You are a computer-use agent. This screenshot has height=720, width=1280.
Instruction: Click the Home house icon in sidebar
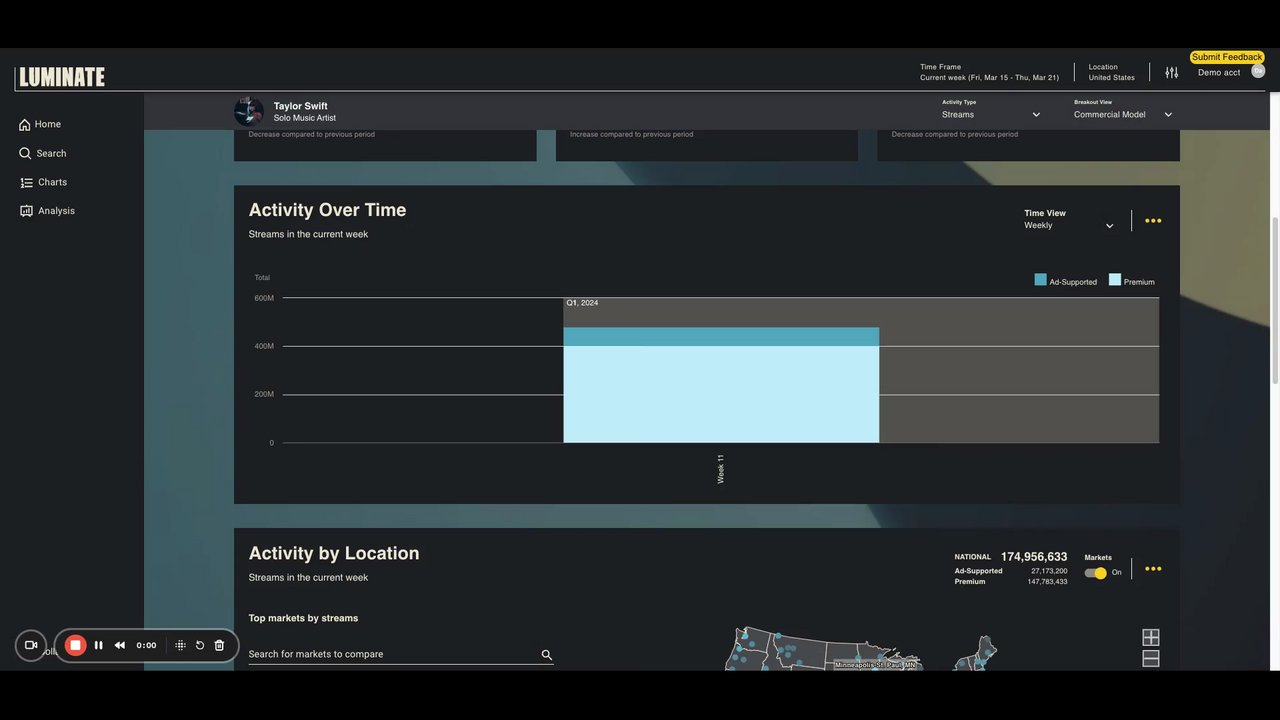click(x=25, y=125)
